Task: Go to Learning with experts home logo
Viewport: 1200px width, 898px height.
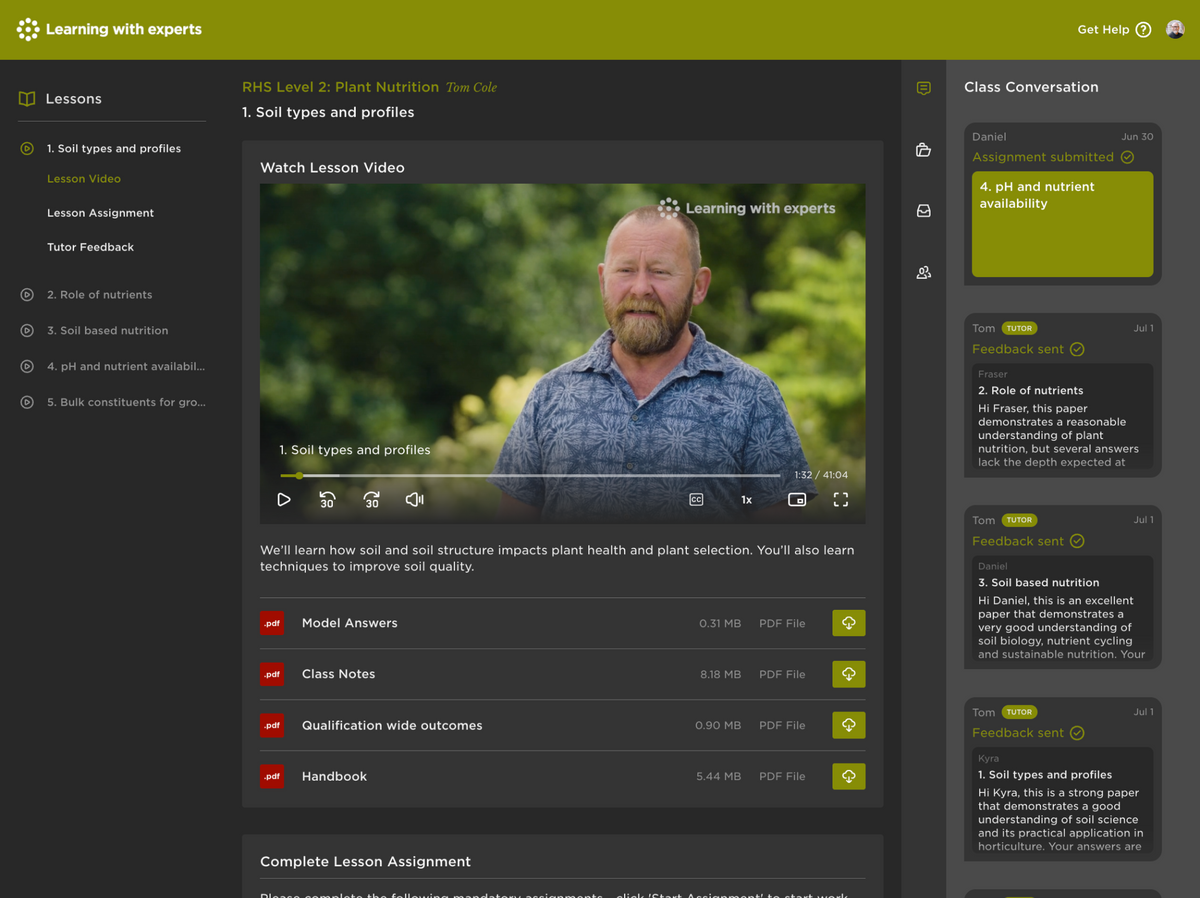Action: tap(110, 29)
